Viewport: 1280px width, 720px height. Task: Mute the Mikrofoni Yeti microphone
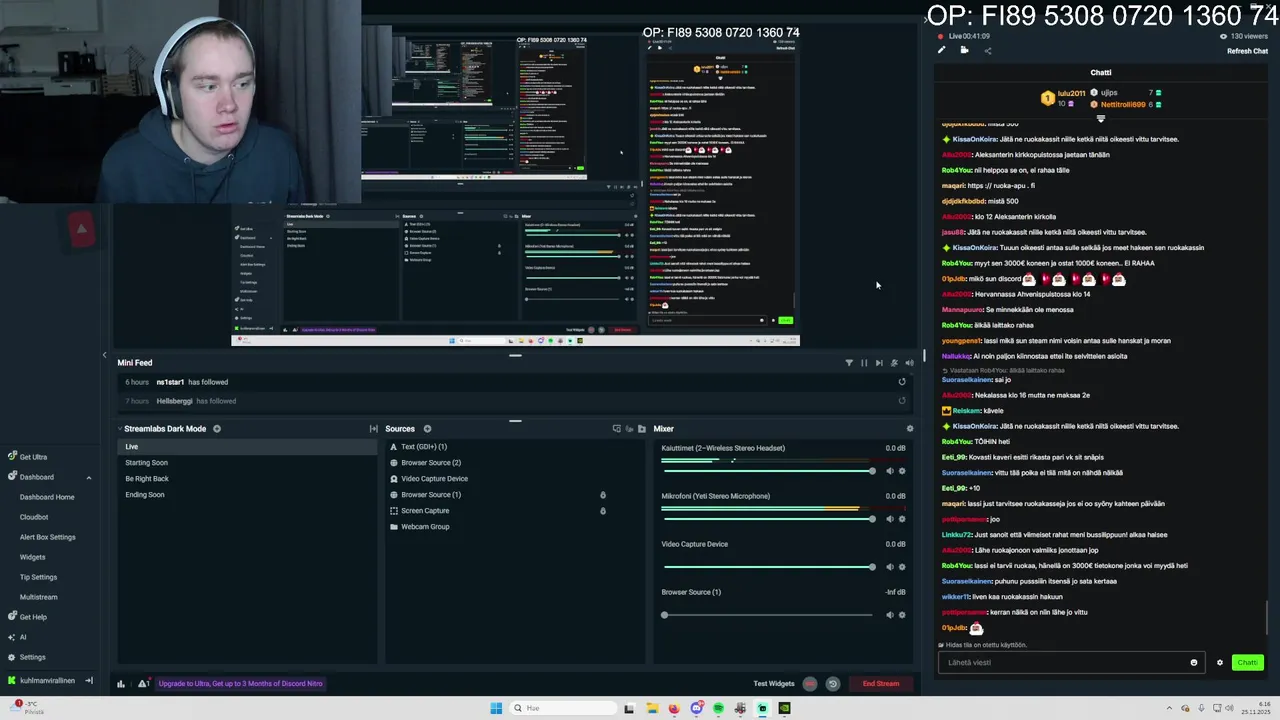tap(889, 519)
